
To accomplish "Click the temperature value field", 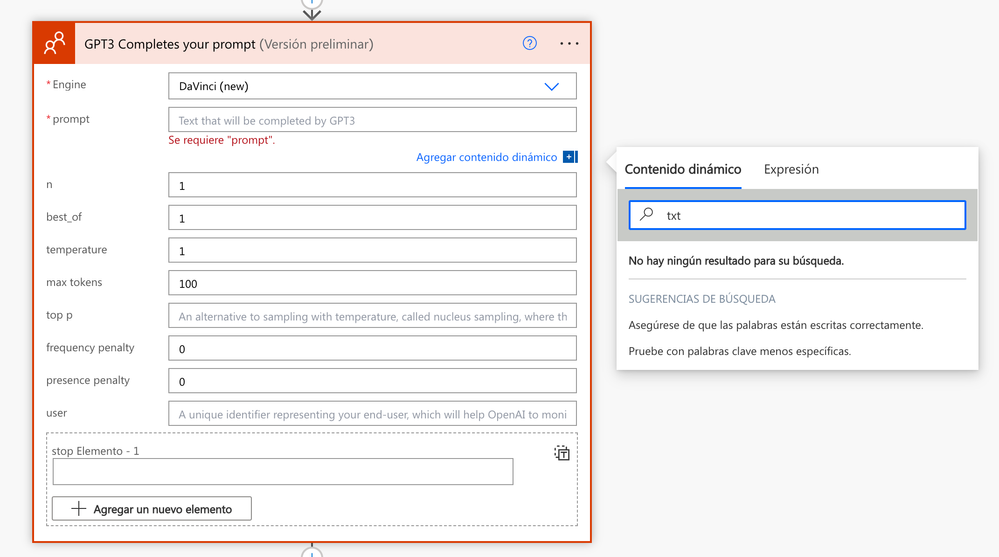I will coord(372,250).
